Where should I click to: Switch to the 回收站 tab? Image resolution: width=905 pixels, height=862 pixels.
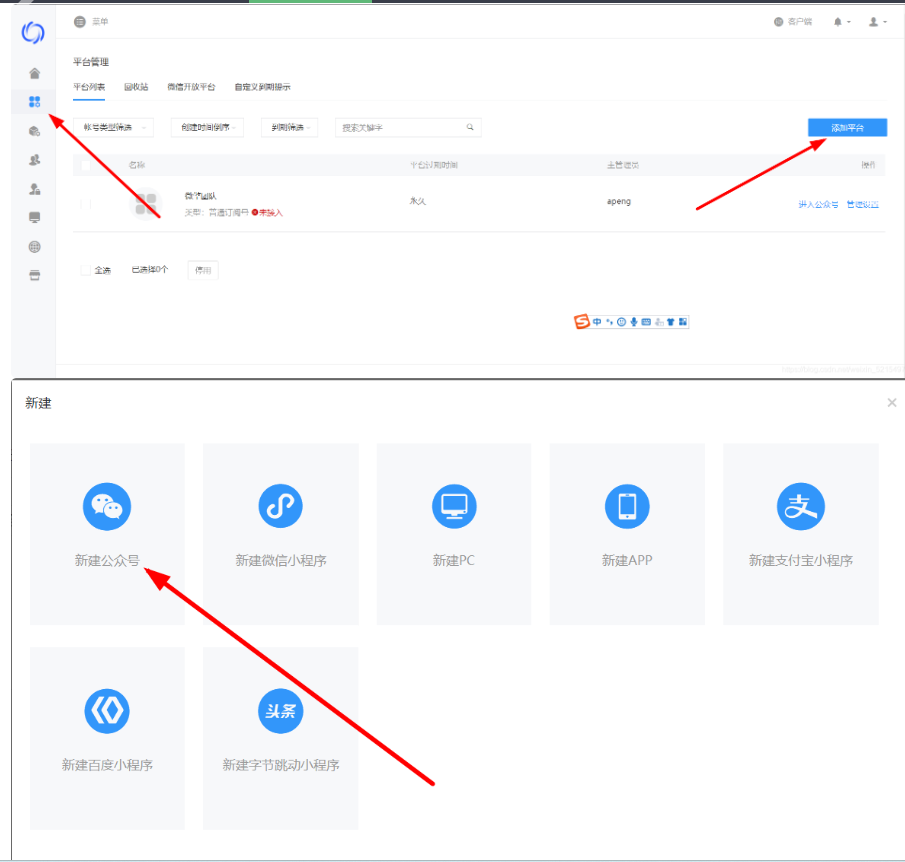coord(136,87)
